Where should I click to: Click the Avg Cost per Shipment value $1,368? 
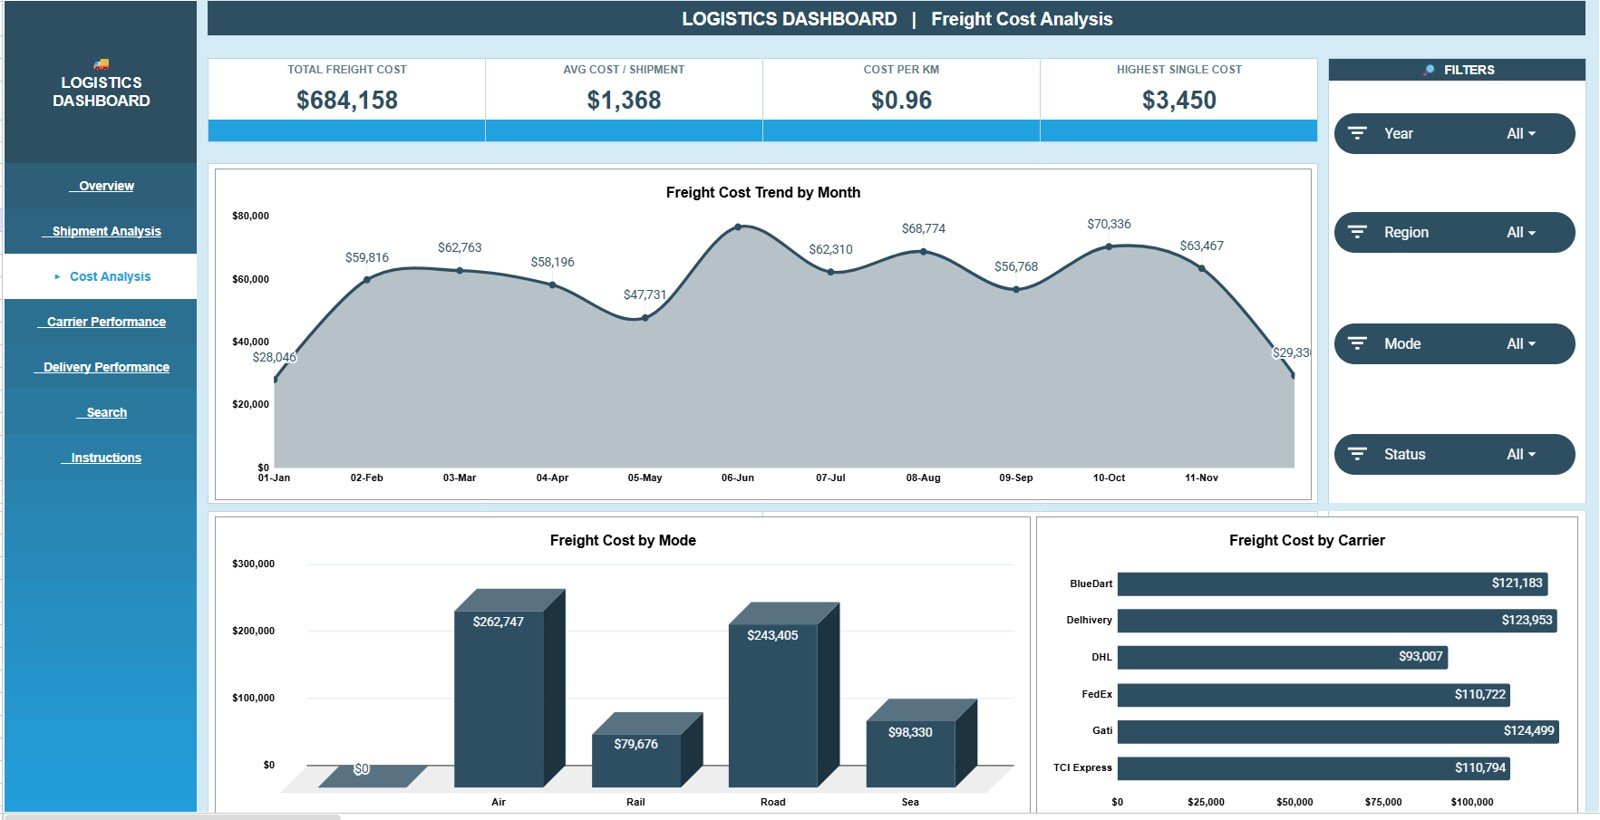coord(624,100)
